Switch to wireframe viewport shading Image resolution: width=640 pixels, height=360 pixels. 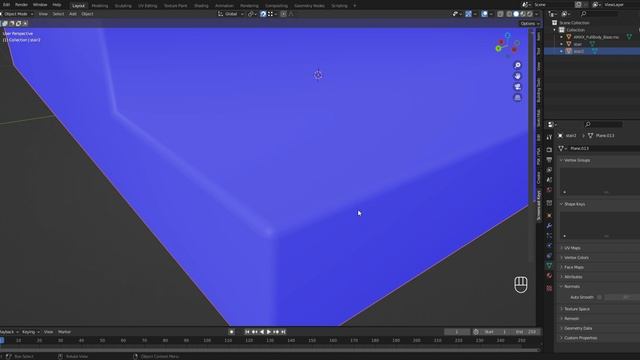(509, 14)
